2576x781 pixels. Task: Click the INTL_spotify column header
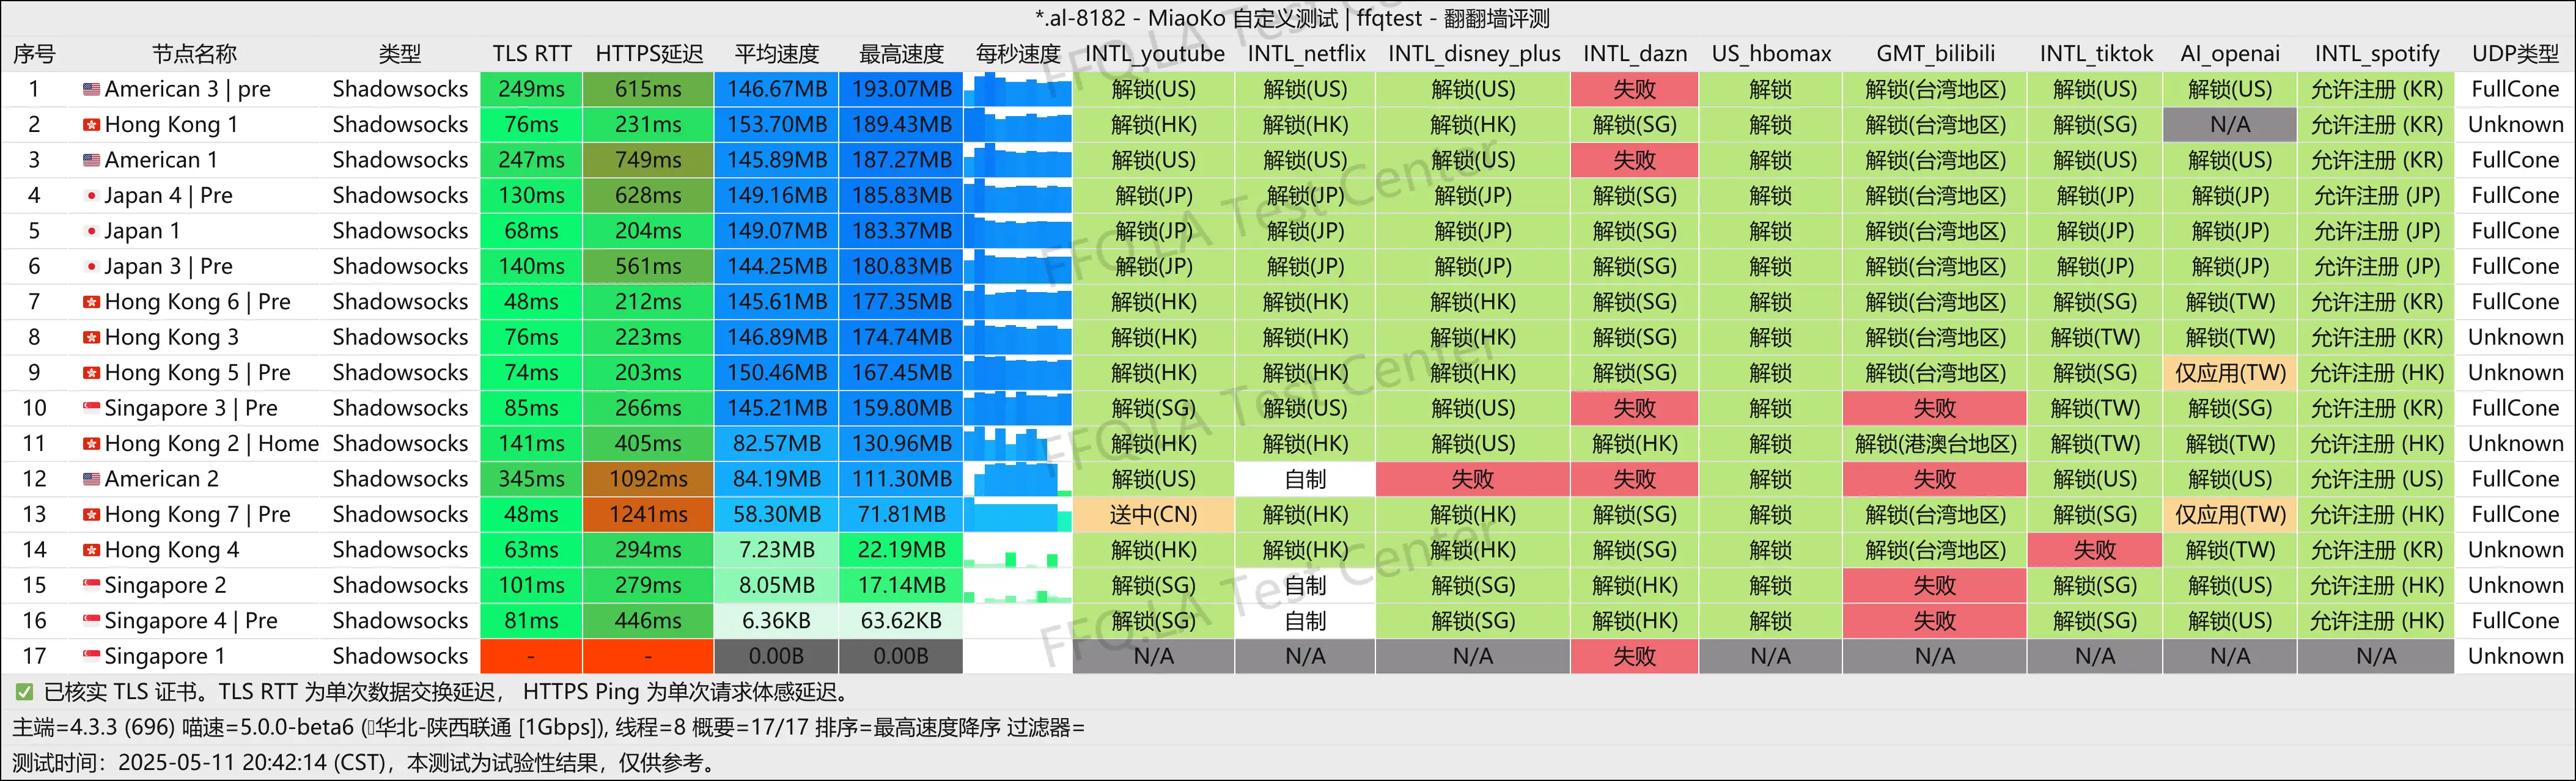point(2376,54)
